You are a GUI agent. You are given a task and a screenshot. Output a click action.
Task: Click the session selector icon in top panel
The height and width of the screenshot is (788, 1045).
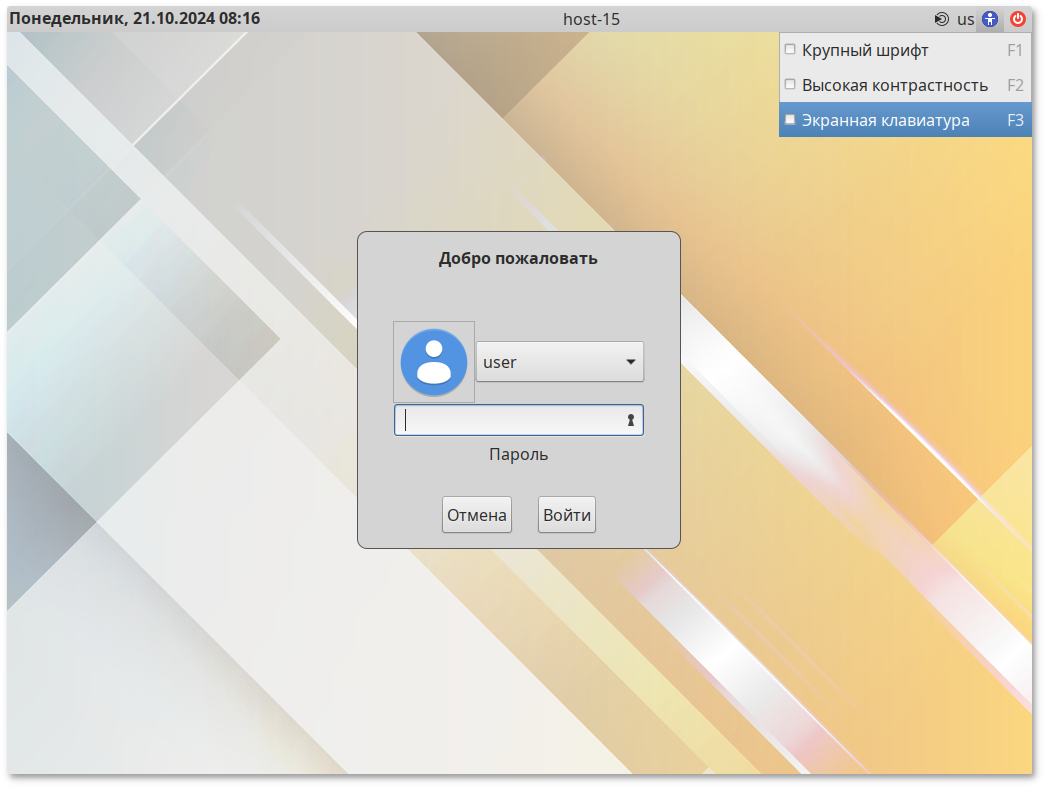pyautogui.click(x=941, y=19)
